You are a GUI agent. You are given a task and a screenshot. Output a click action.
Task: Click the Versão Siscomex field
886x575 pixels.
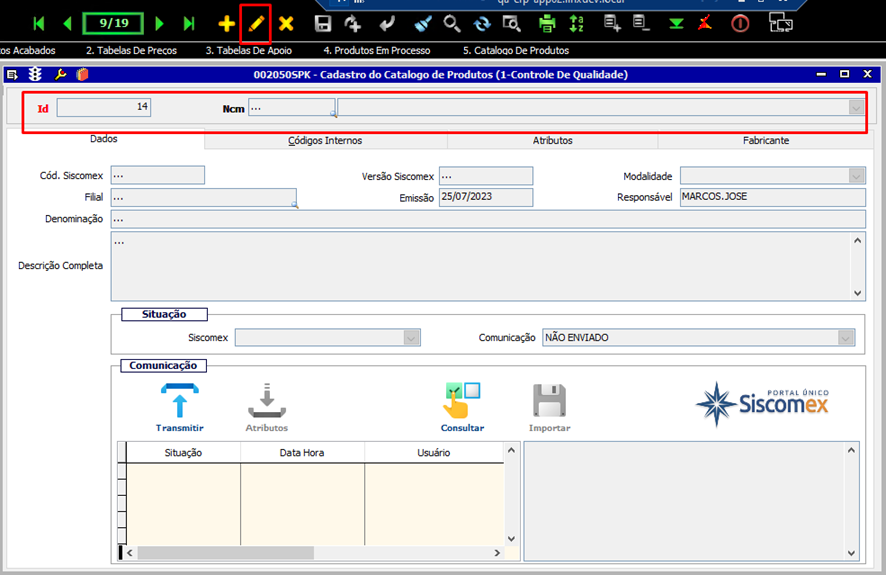(x=486, y=176)
